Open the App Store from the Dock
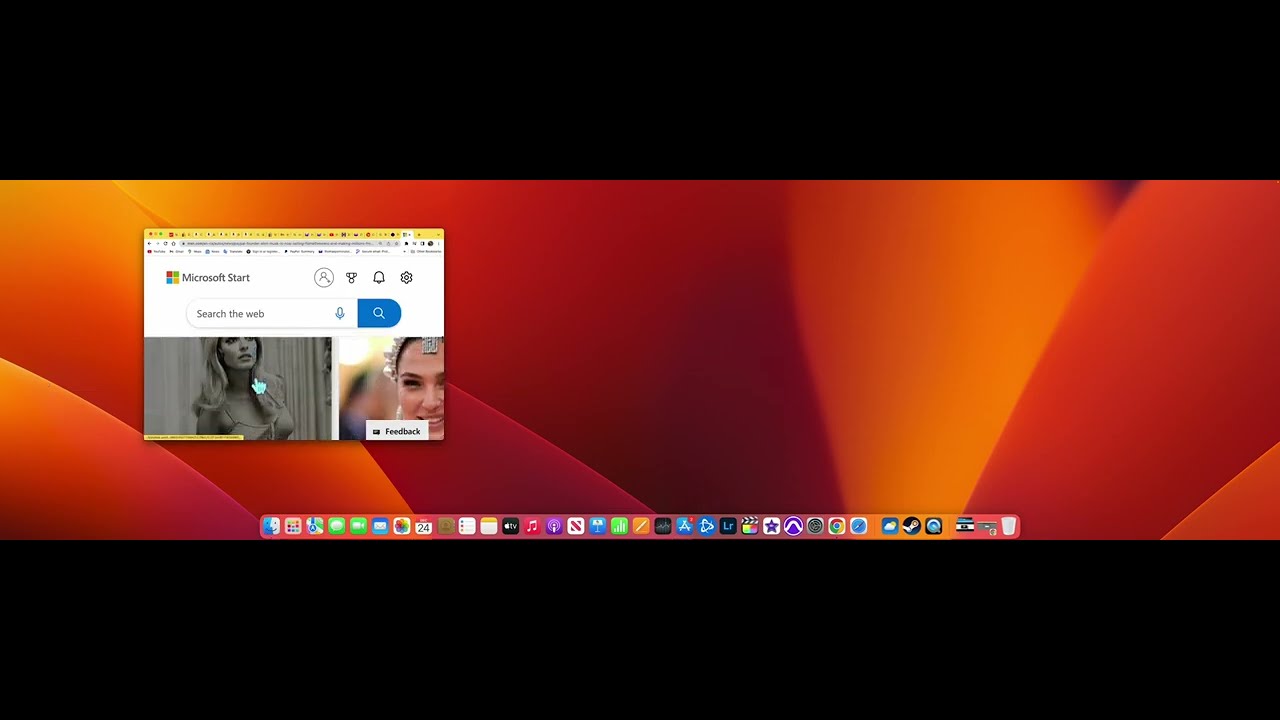This screenshot has height=720, width=1280. [685, 526]
